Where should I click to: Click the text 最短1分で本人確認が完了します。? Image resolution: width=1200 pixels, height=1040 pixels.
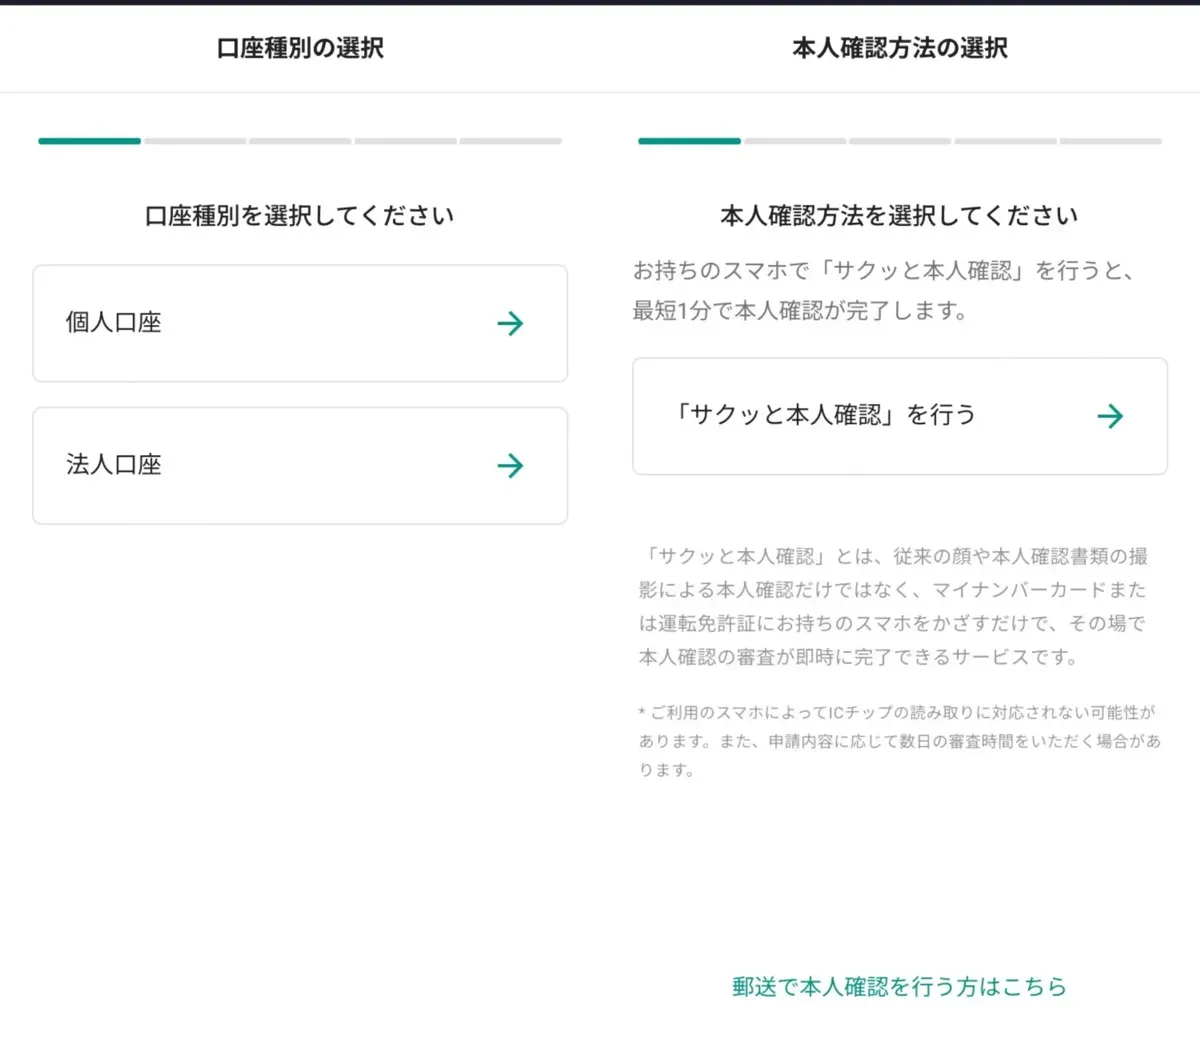[x=801, y=311]
